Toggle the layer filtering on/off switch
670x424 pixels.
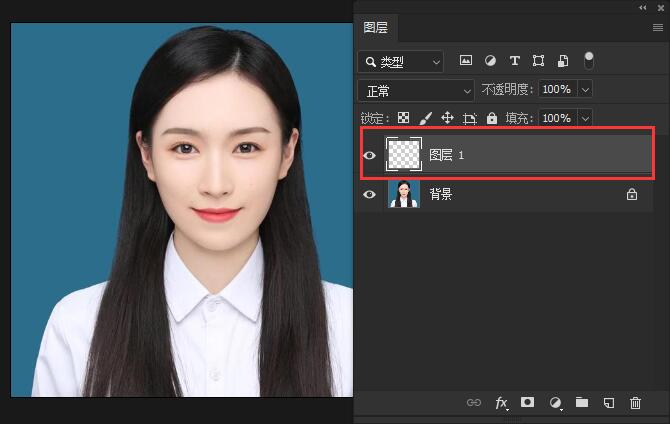589,60
